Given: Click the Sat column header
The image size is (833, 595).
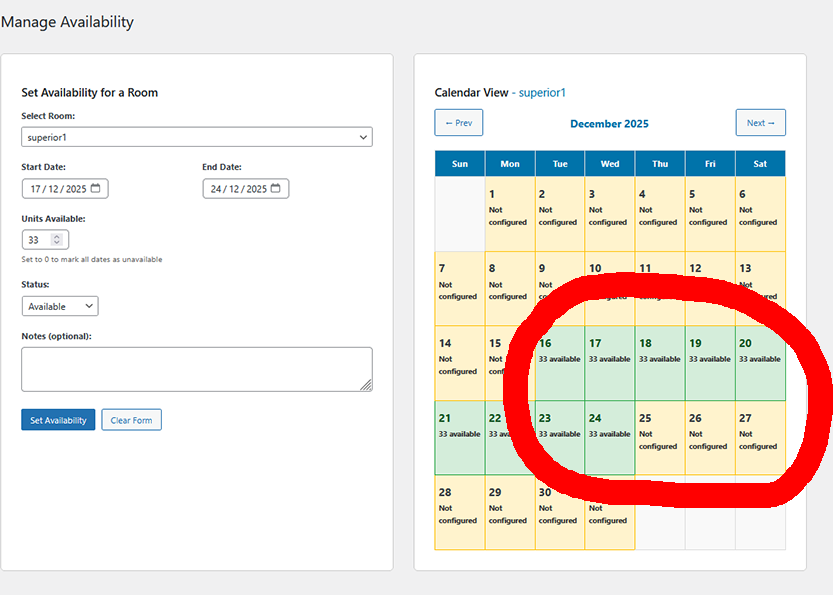Looking at the screenshot, I should click(760, 164).
